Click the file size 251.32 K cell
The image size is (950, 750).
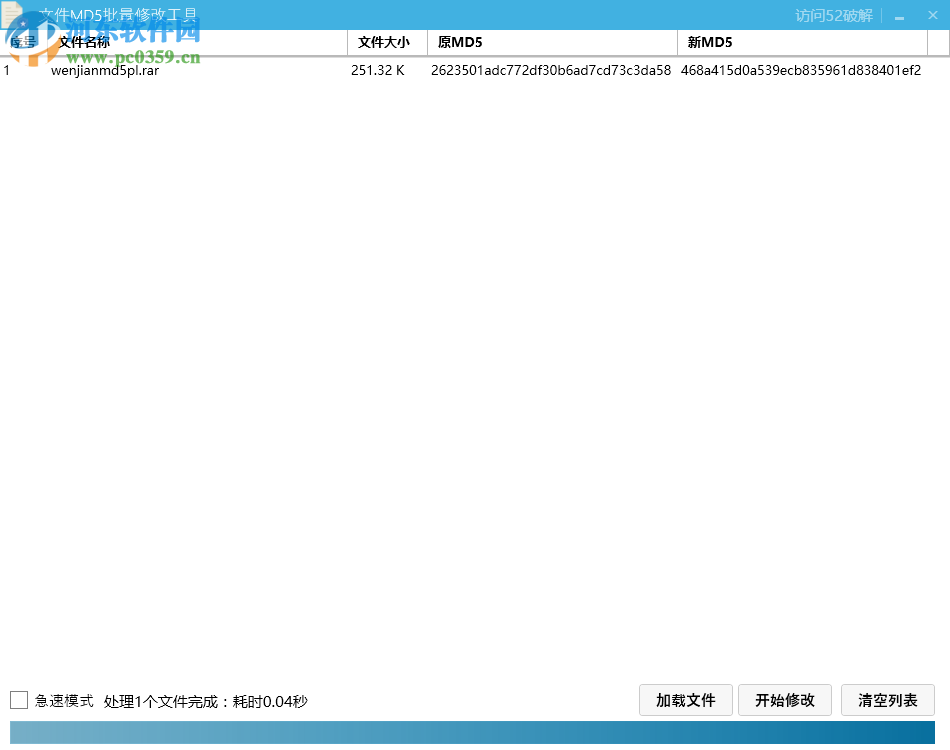click(x=377, y=71)
